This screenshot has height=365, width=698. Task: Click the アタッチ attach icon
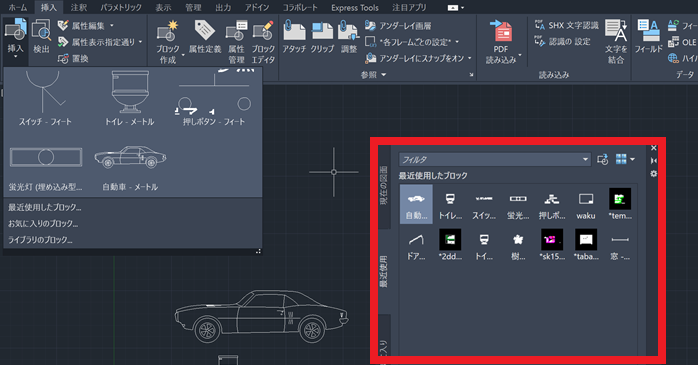point(294,37)
